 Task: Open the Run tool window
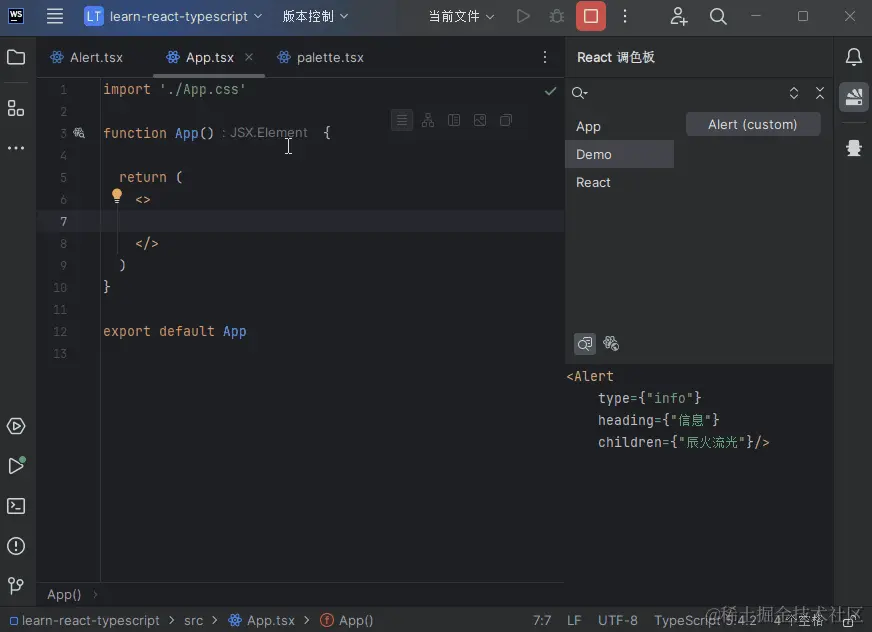[16, 465]
